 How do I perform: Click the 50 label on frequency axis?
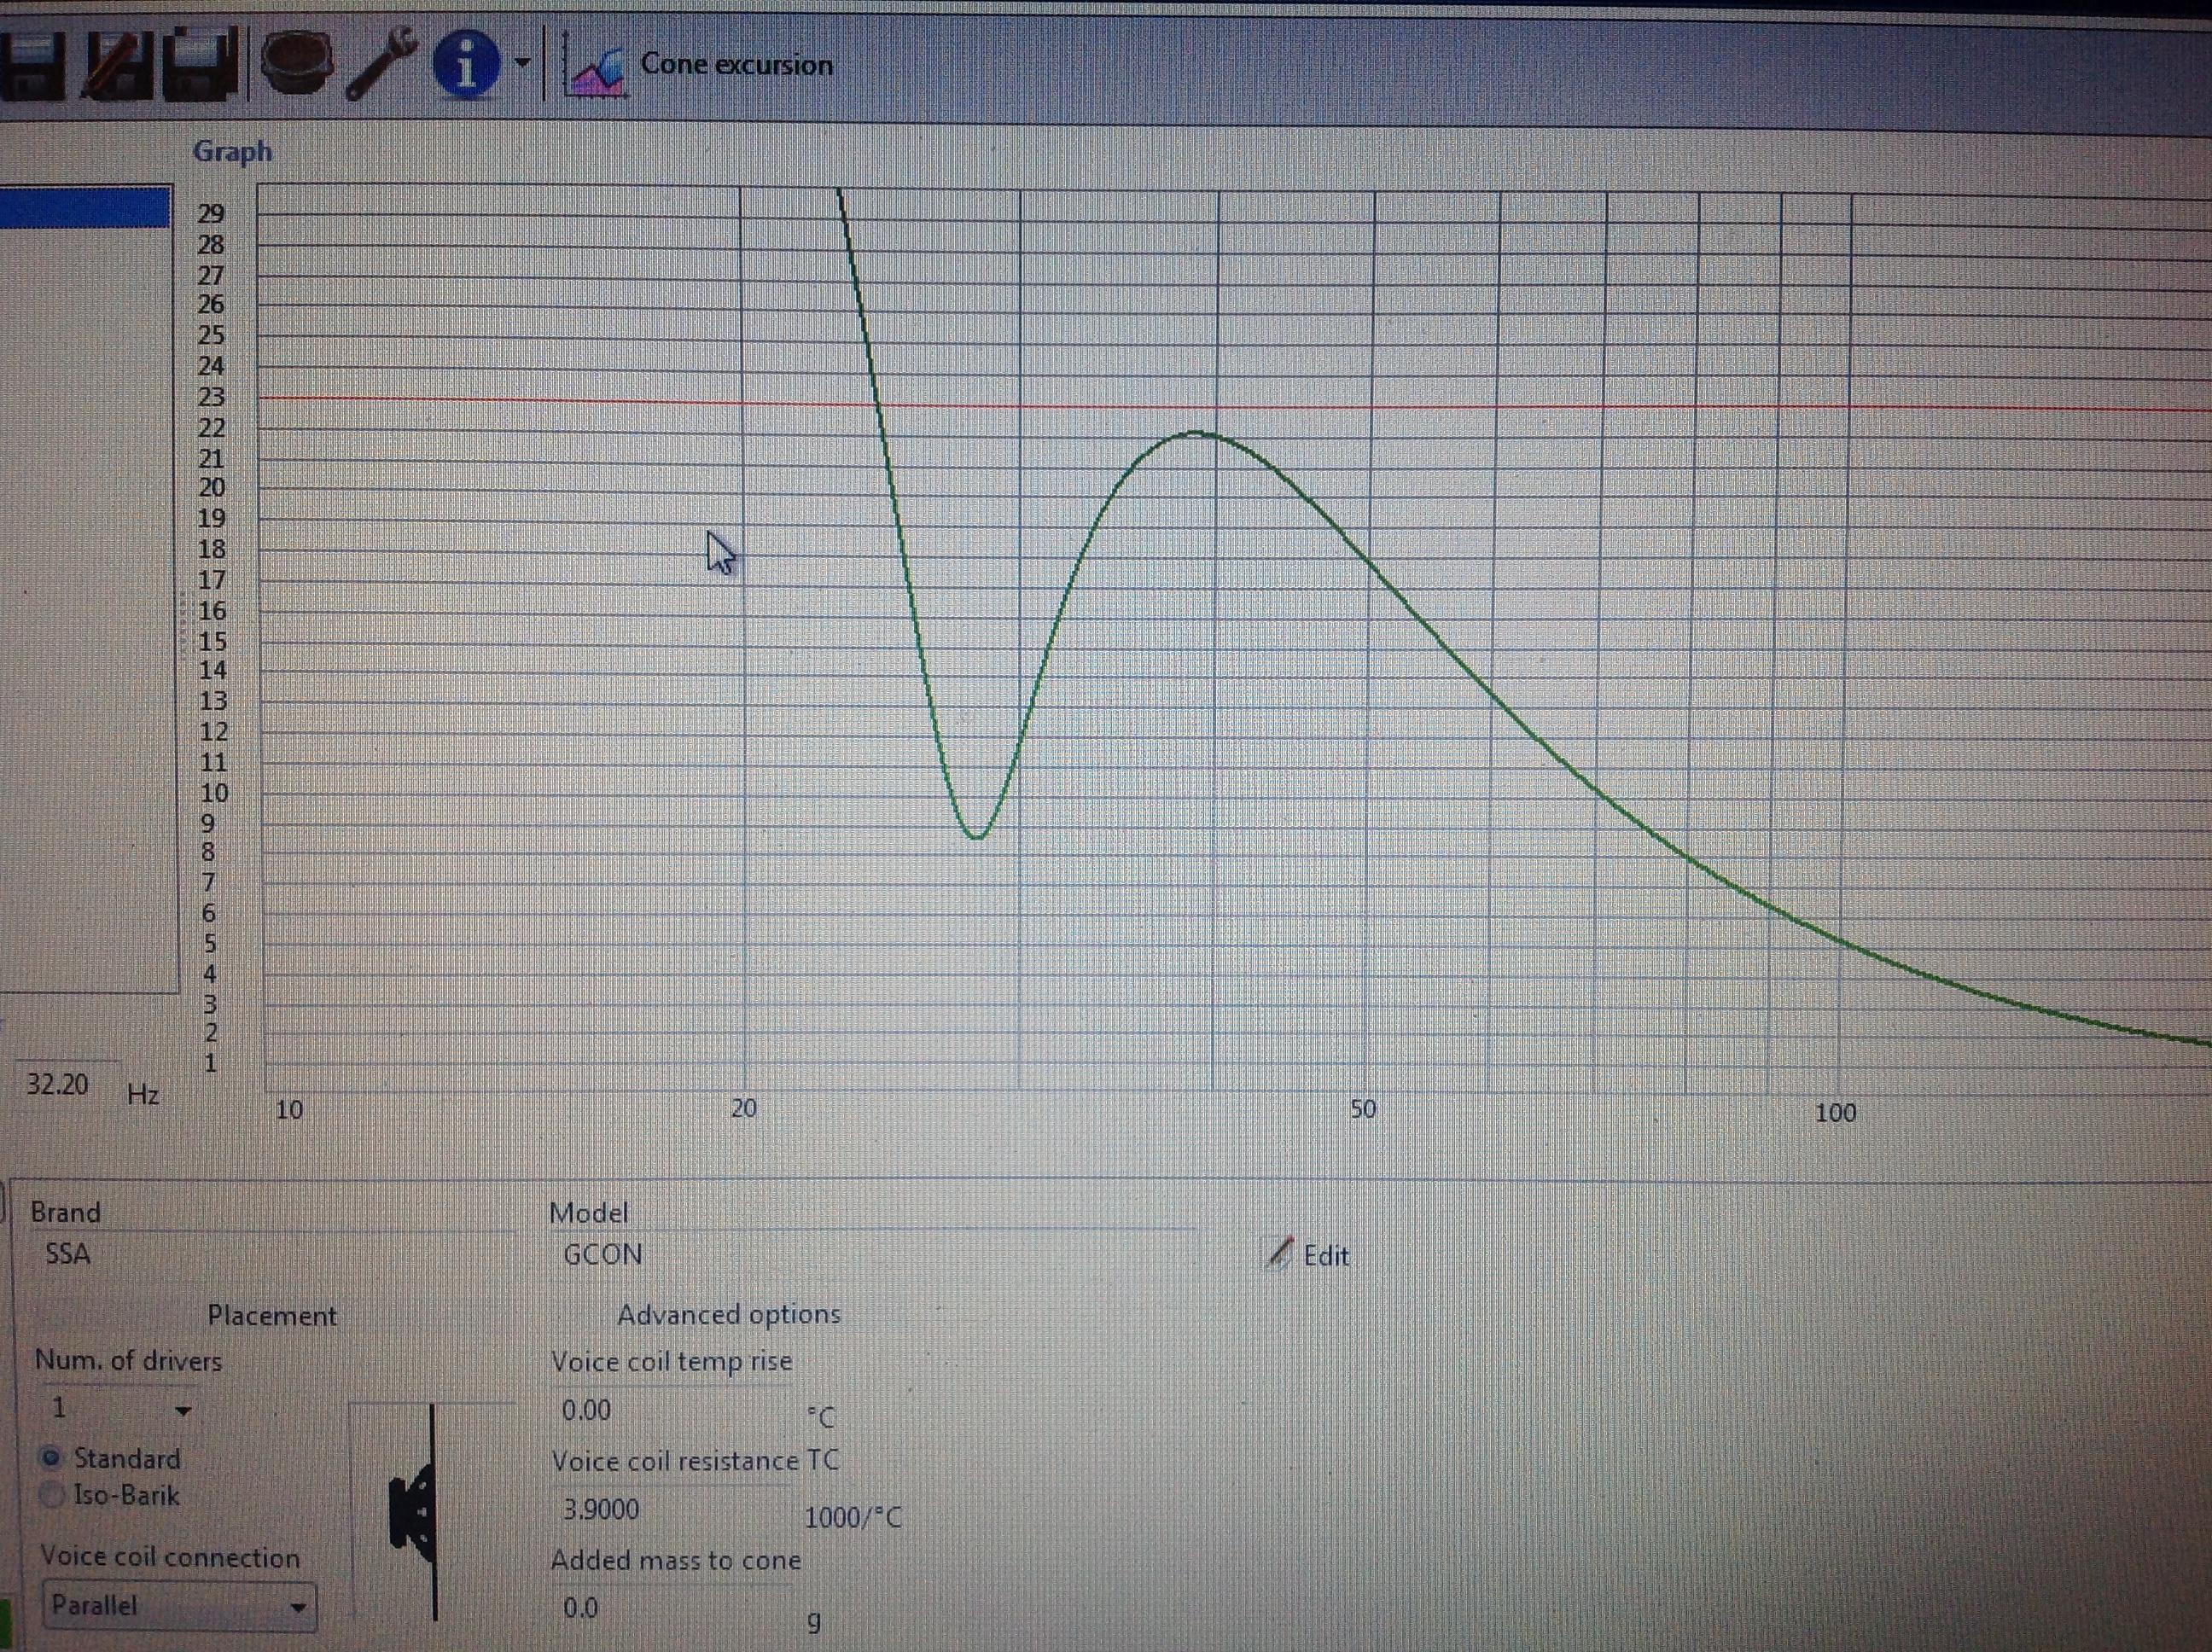(x=1363, y=1109)
